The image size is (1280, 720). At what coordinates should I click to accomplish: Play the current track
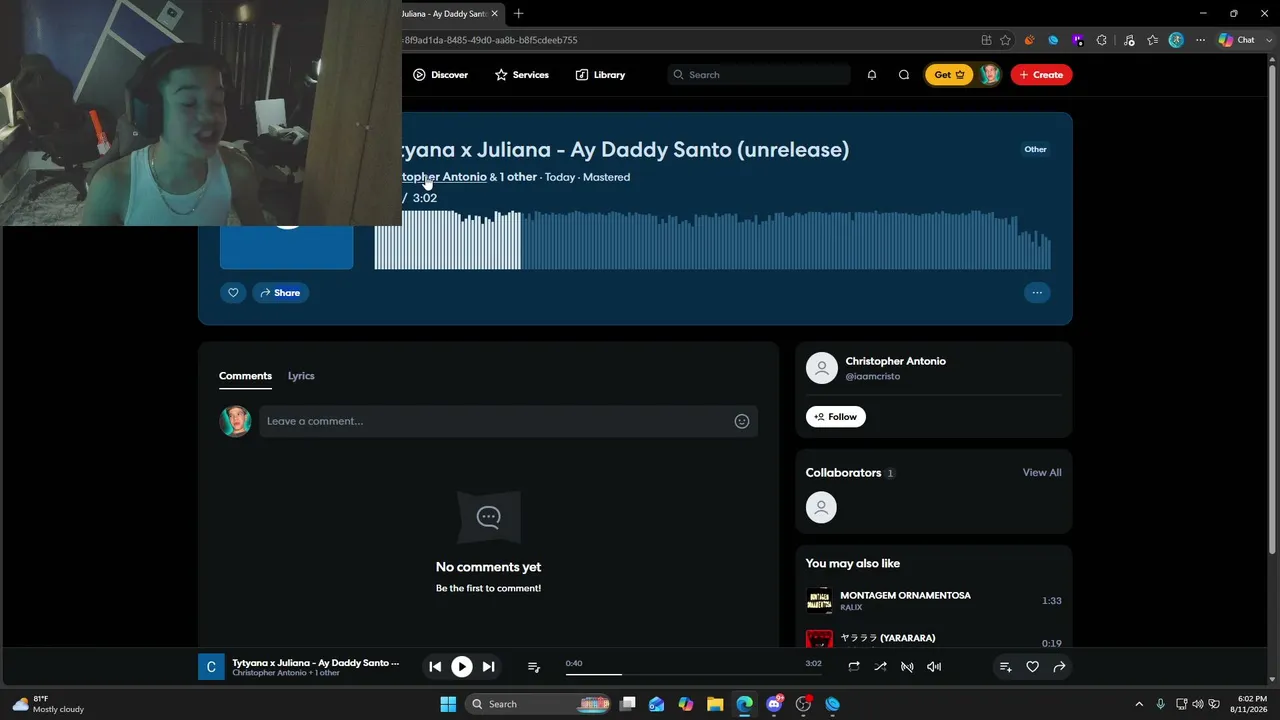pyautogui.click(x=462, y=667)
